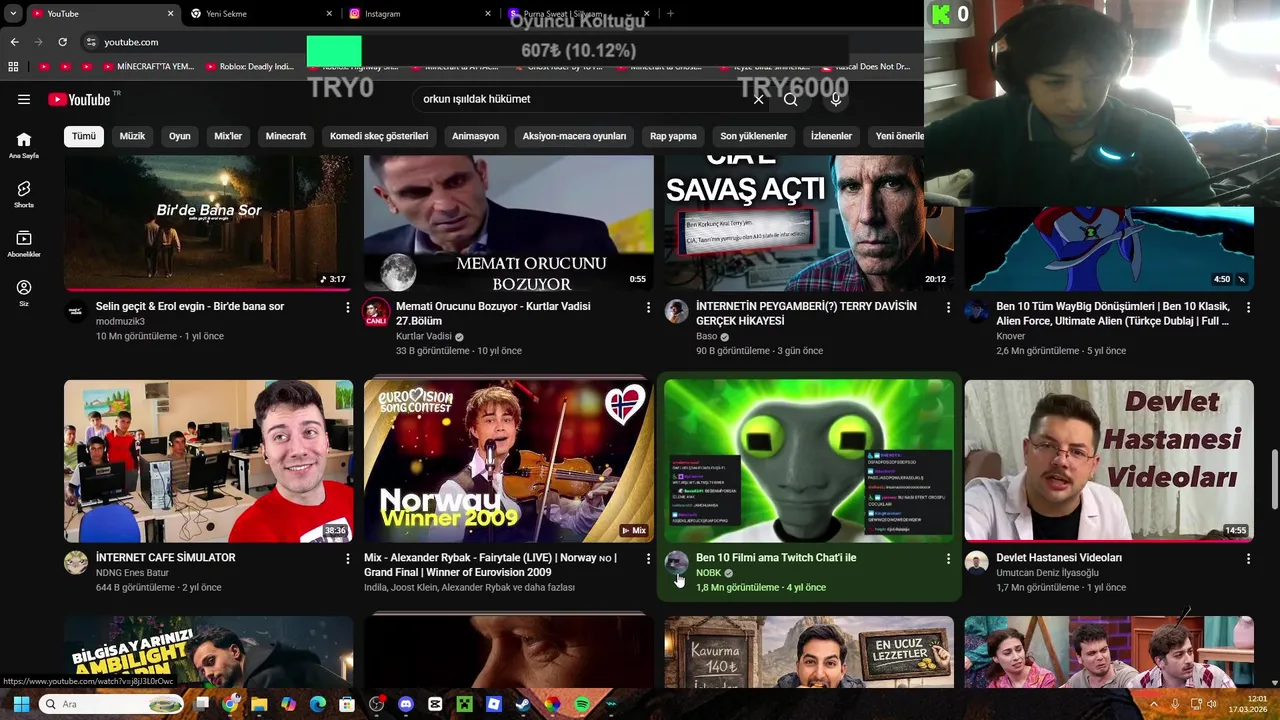1280x720 pixels.
Task: Open Steam from the taskbar
Action: tap(523, 704)
